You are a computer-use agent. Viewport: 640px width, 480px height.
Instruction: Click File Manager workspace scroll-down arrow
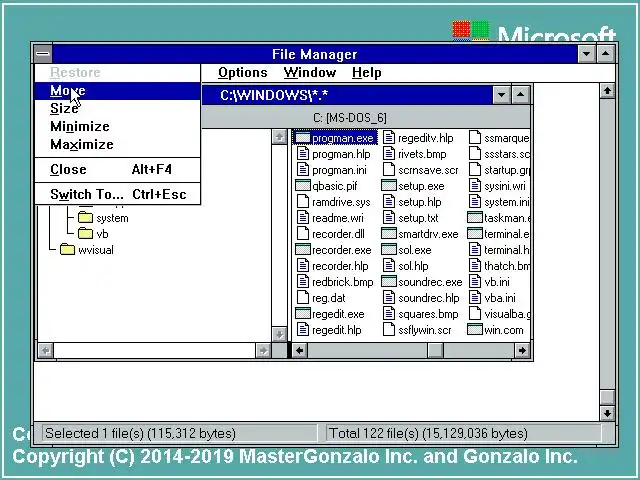[607, 413]
